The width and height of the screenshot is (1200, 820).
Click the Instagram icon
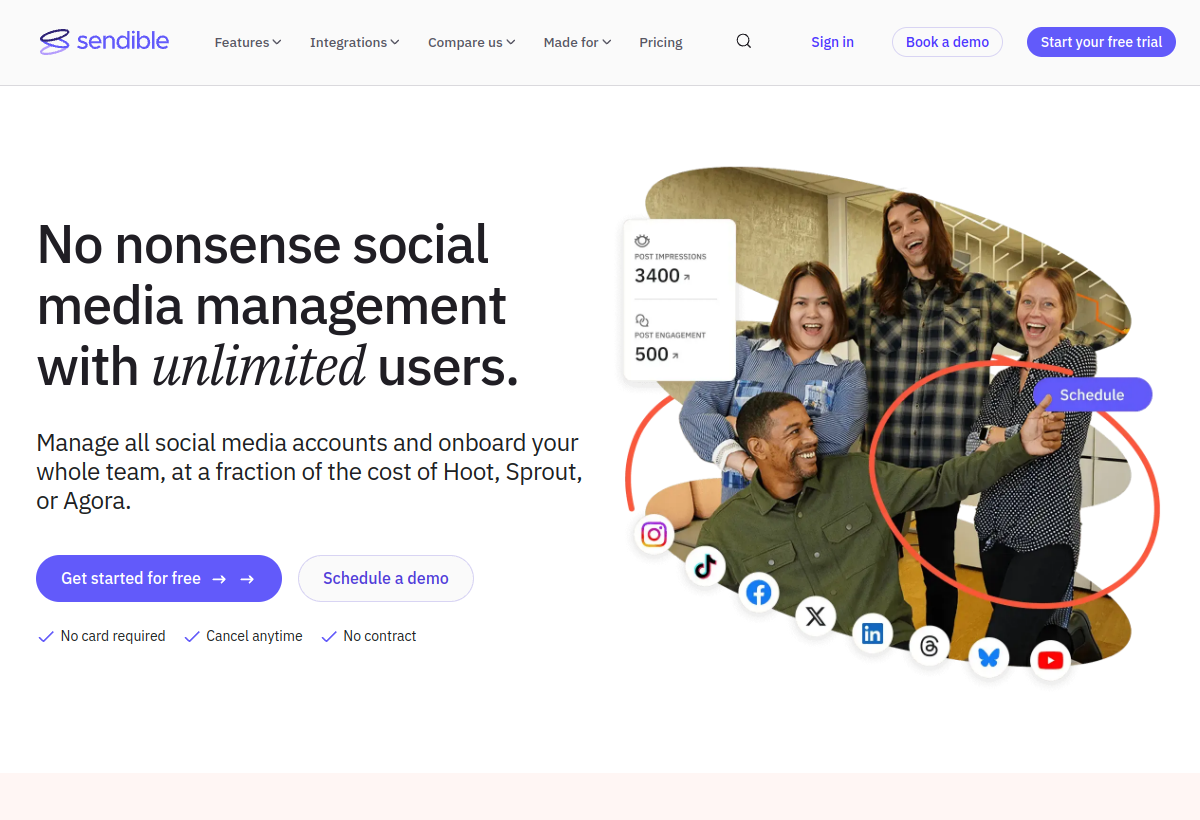[654, 534]
